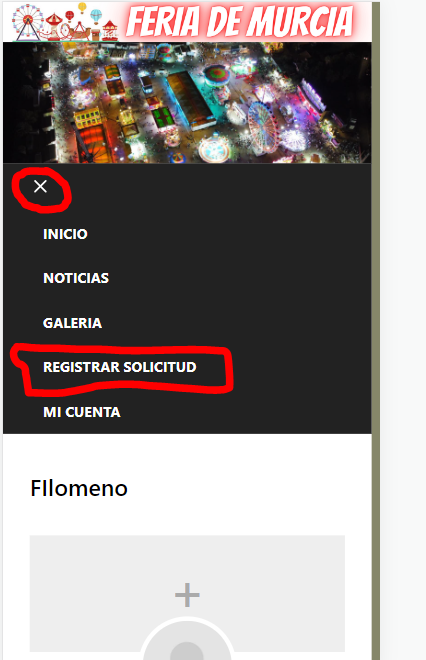This screenshot has width=426, height=660.
Task: Open the NOTICIAS menu item
Action: (x=76, y=278)
